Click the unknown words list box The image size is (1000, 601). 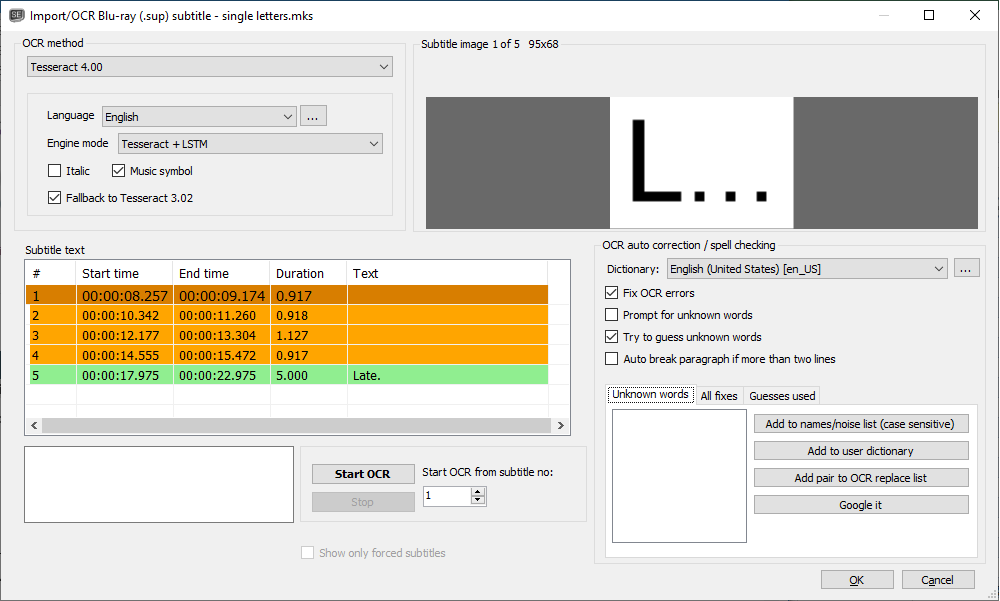[679, 476]
